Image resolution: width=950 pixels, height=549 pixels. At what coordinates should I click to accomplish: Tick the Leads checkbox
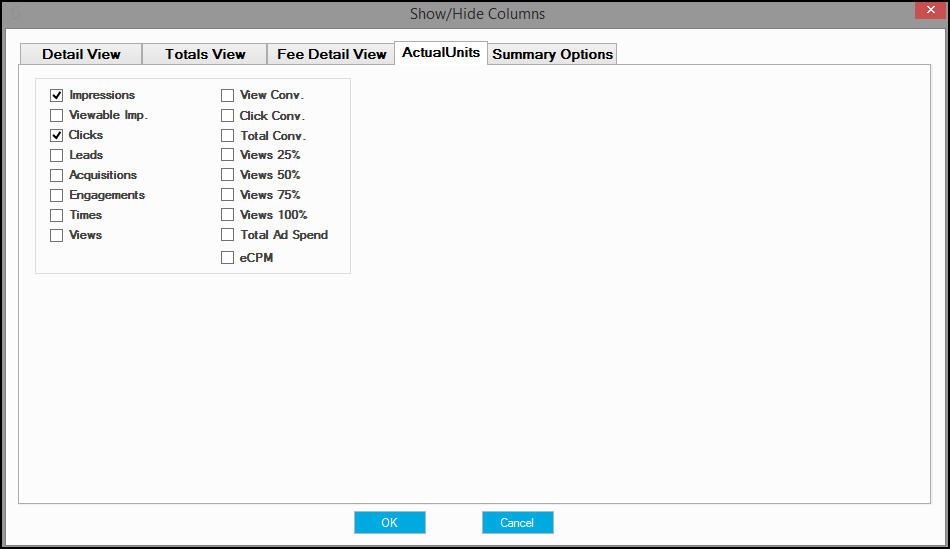pos(56,155)
